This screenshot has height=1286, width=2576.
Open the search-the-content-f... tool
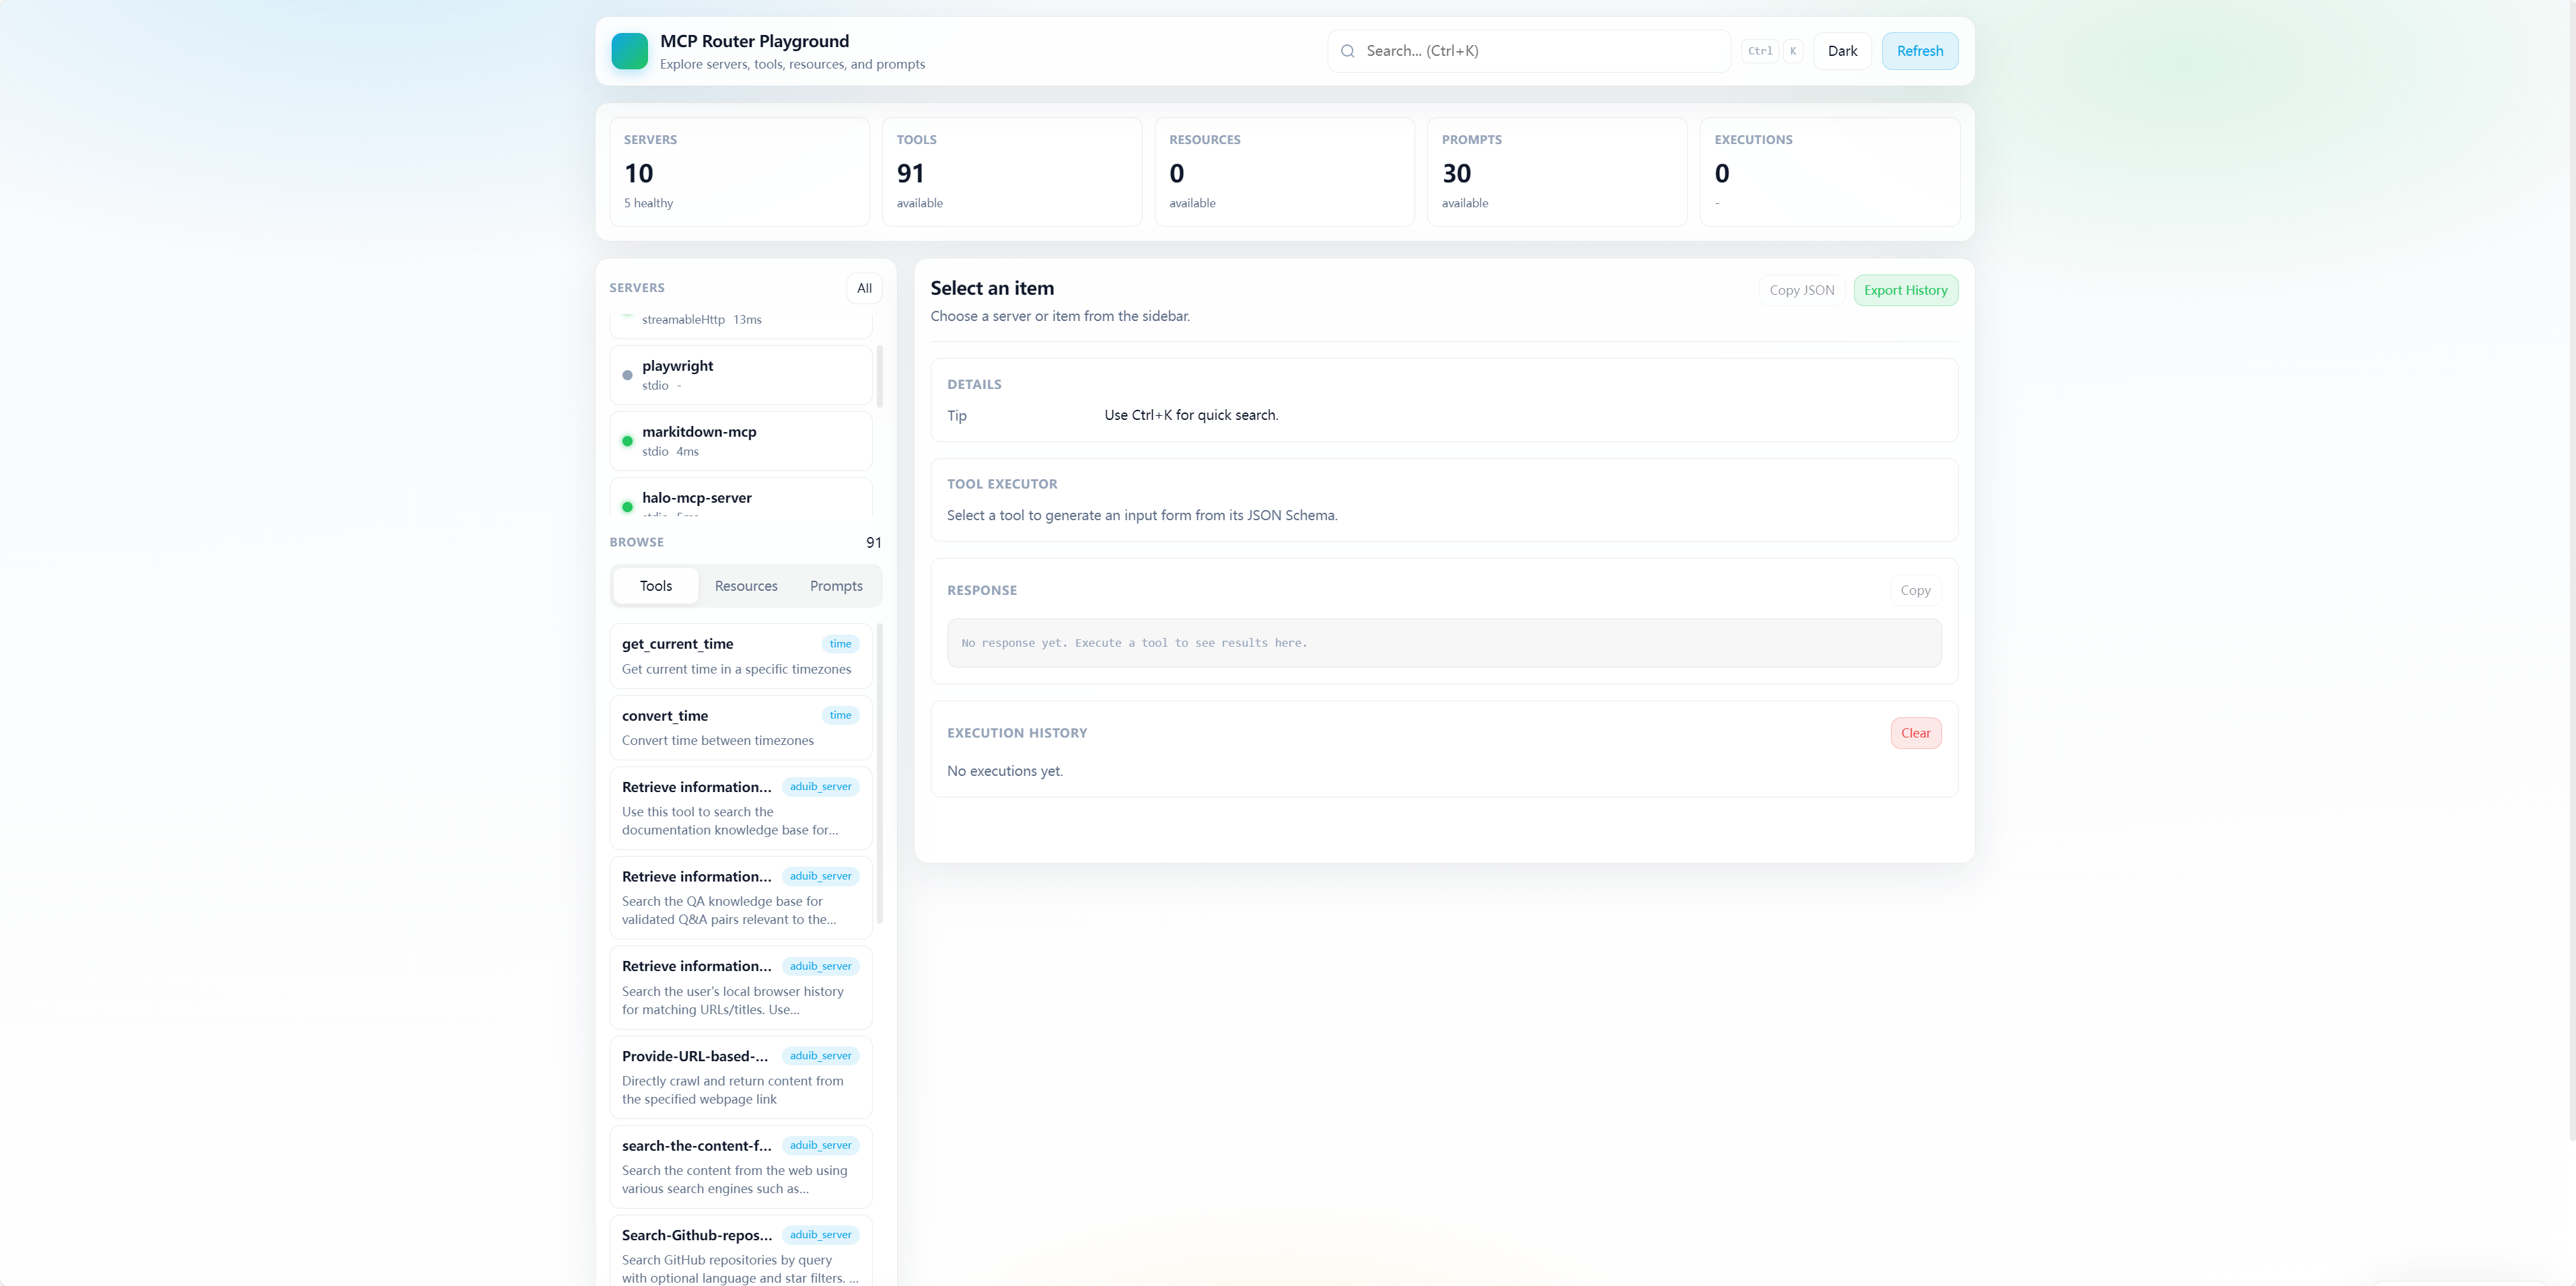[x=741, y=1167]
